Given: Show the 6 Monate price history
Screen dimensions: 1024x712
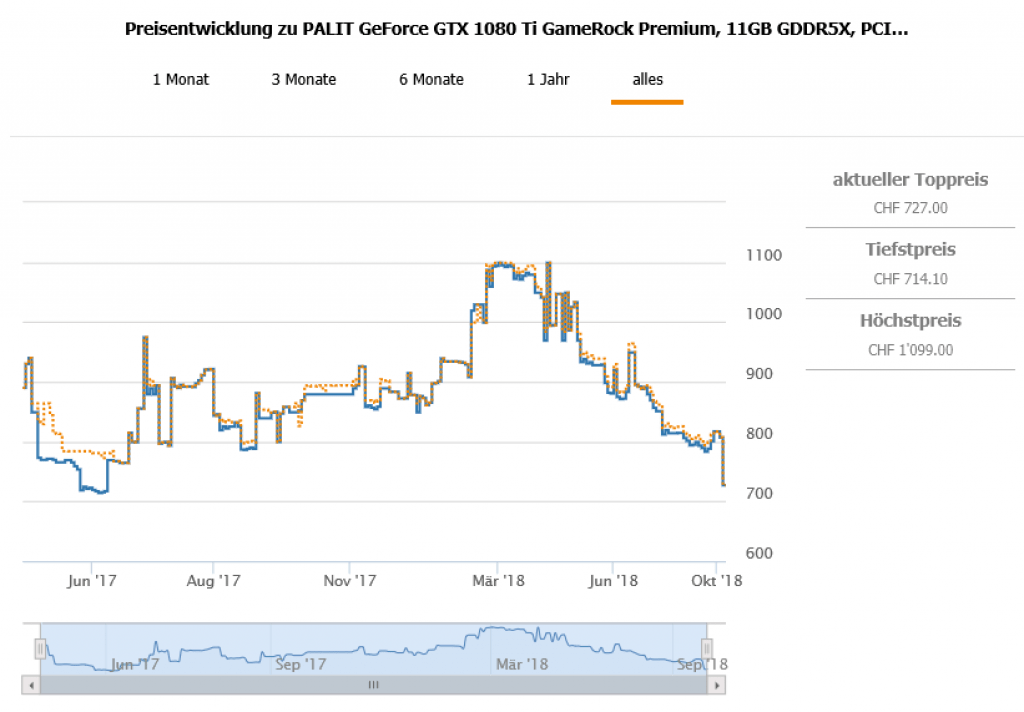Looking at the screenshot, I should [x=431, y=80].
